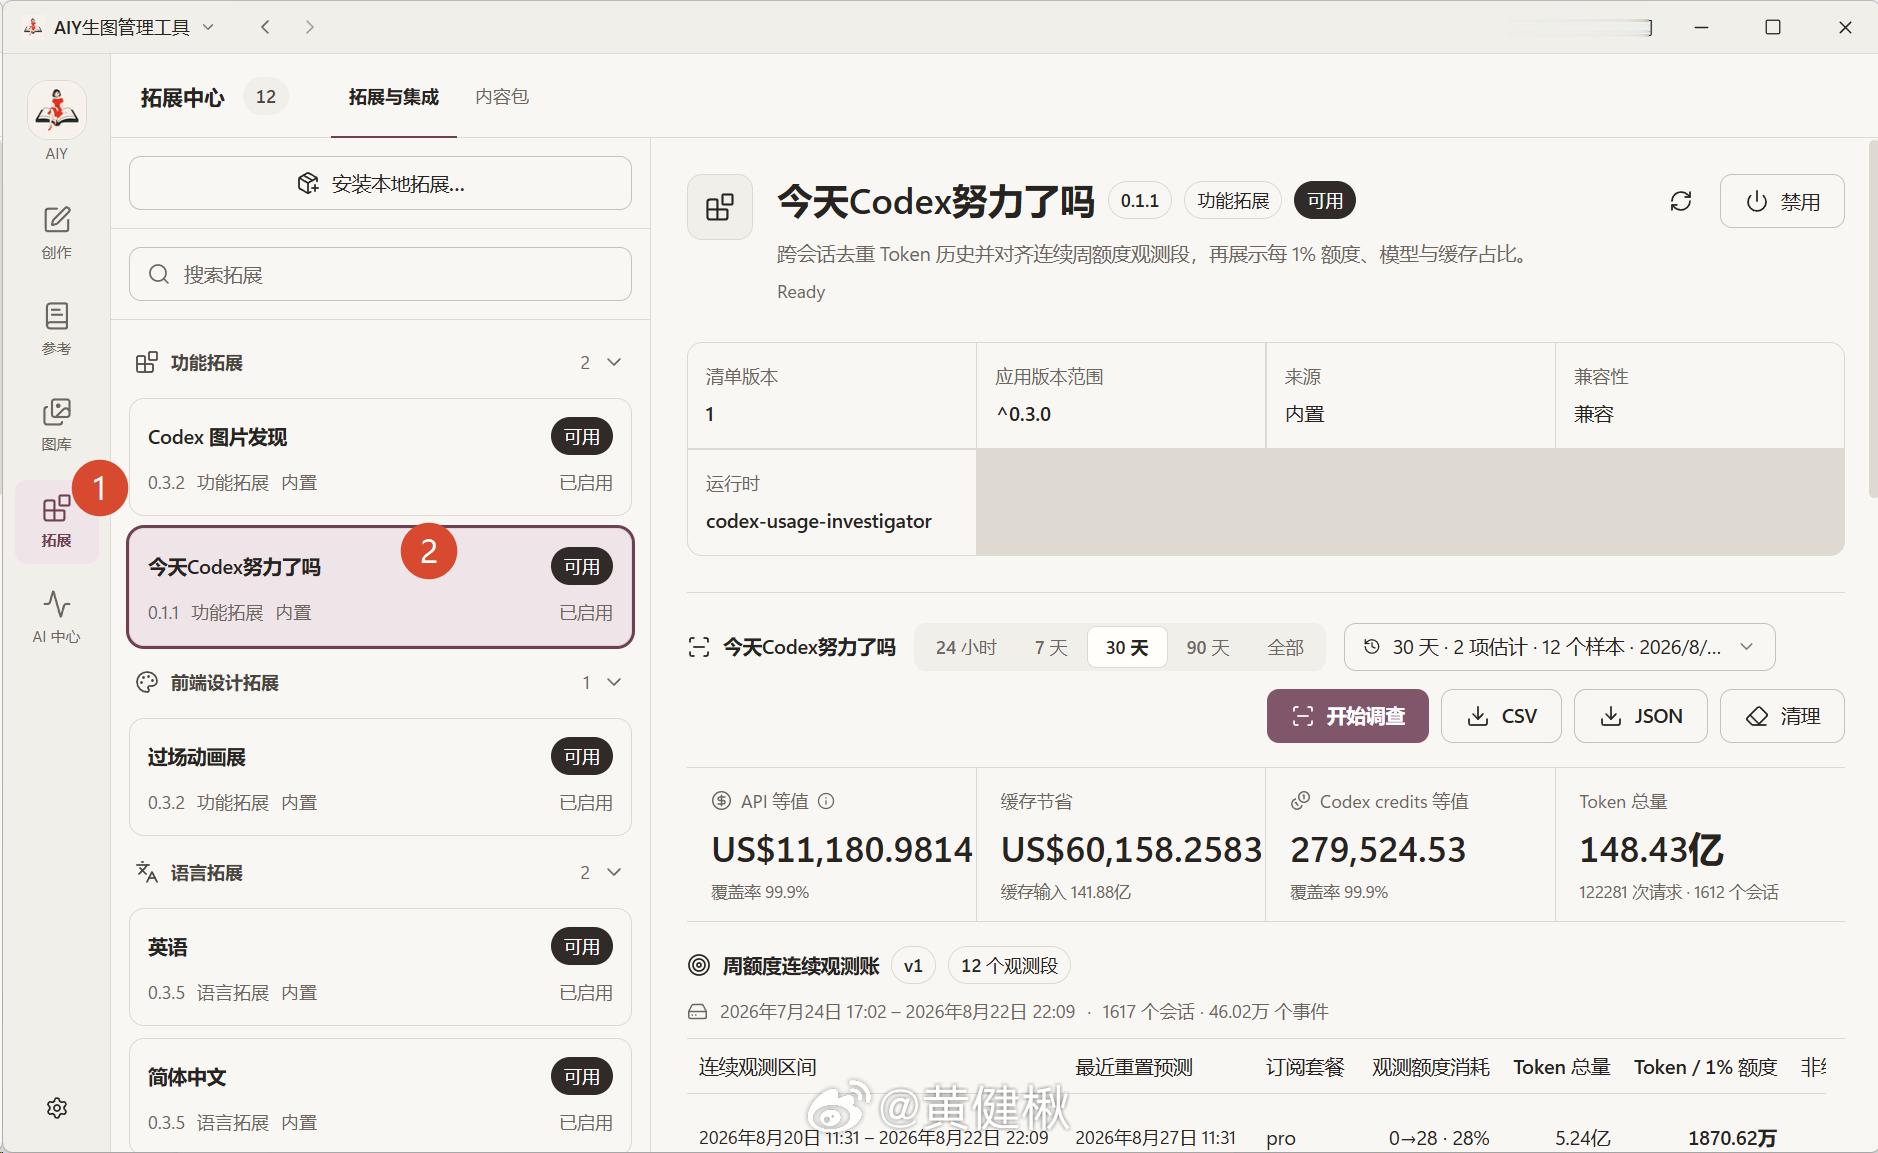Click the extension icon beside the detail title
Viewport: 1878px width, 1153px height.
720,207
